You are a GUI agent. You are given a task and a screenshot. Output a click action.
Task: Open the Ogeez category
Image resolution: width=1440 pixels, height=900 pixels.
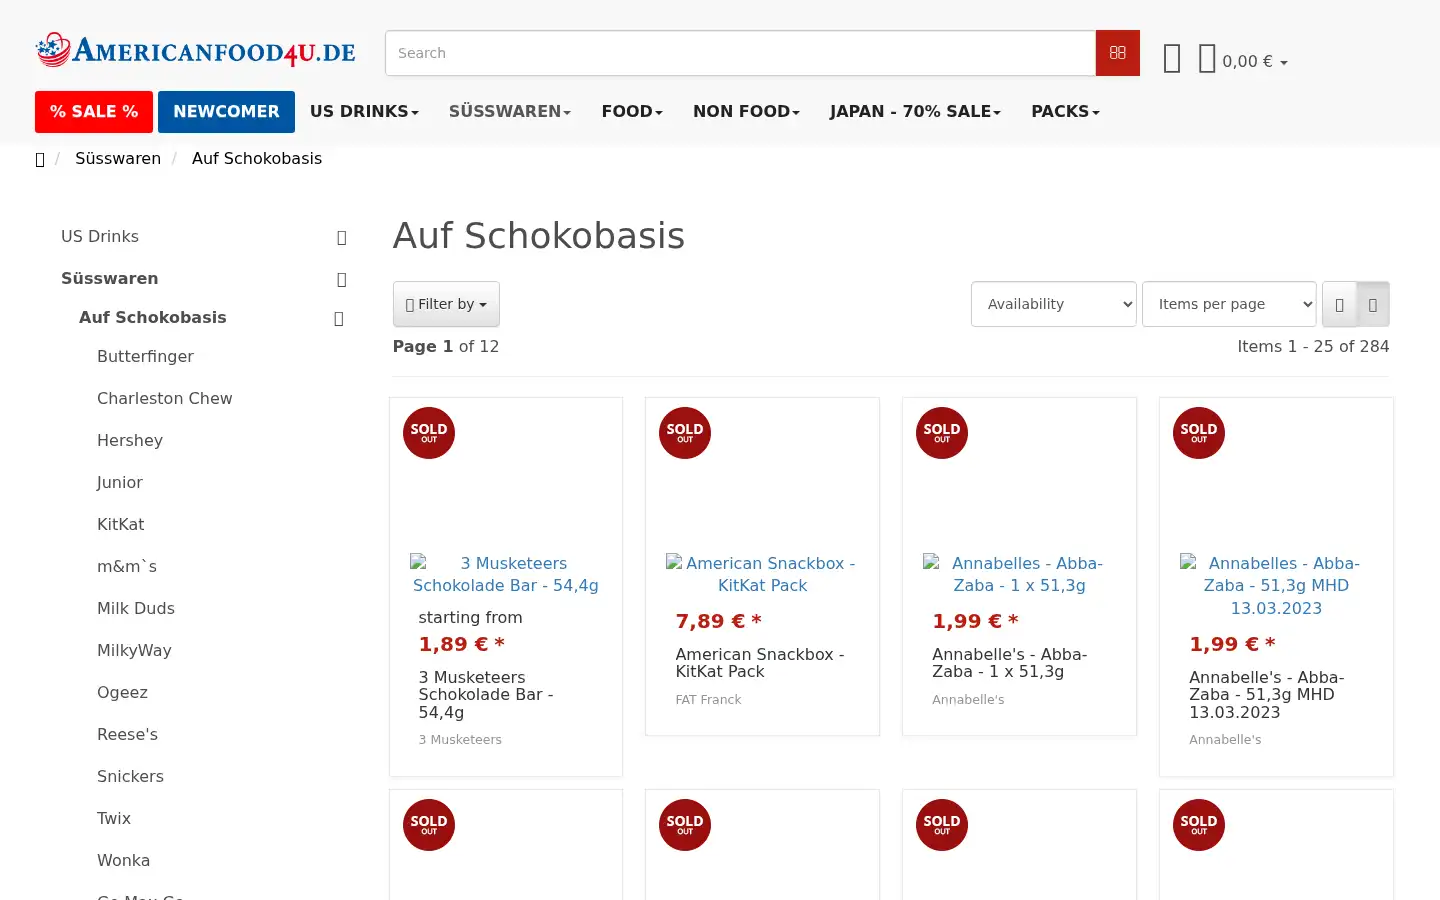[122, 693]
